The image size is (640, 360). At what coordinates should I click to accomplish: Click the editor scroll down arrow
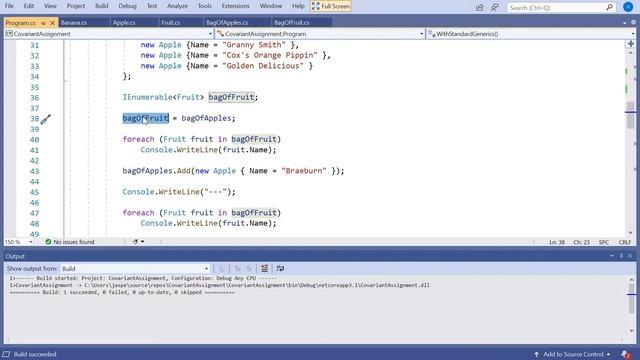(631, 233)
